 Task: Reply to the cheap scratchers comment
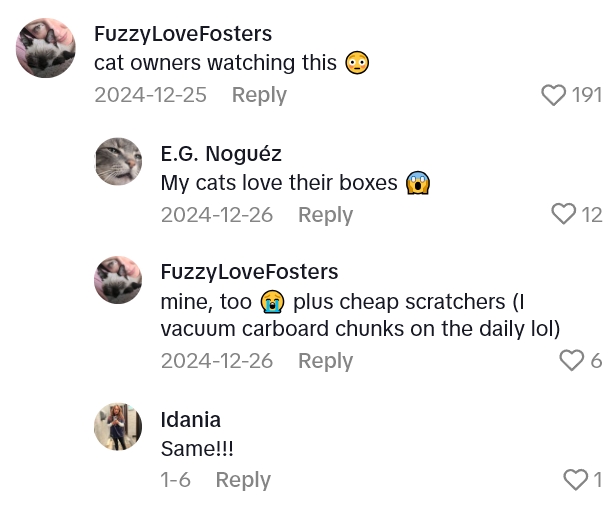tap(325, 361)
